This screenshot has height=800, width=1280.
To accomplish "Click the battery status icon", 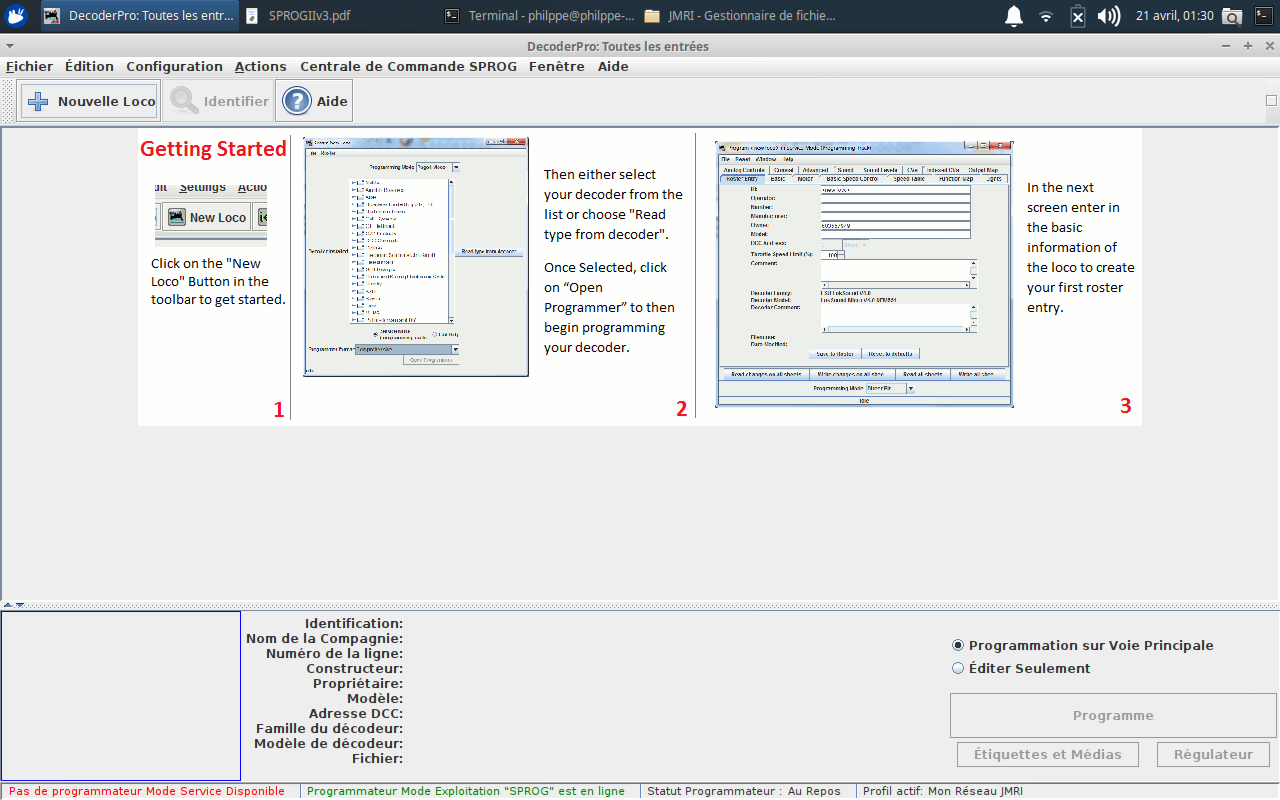I will [1077, 16].
